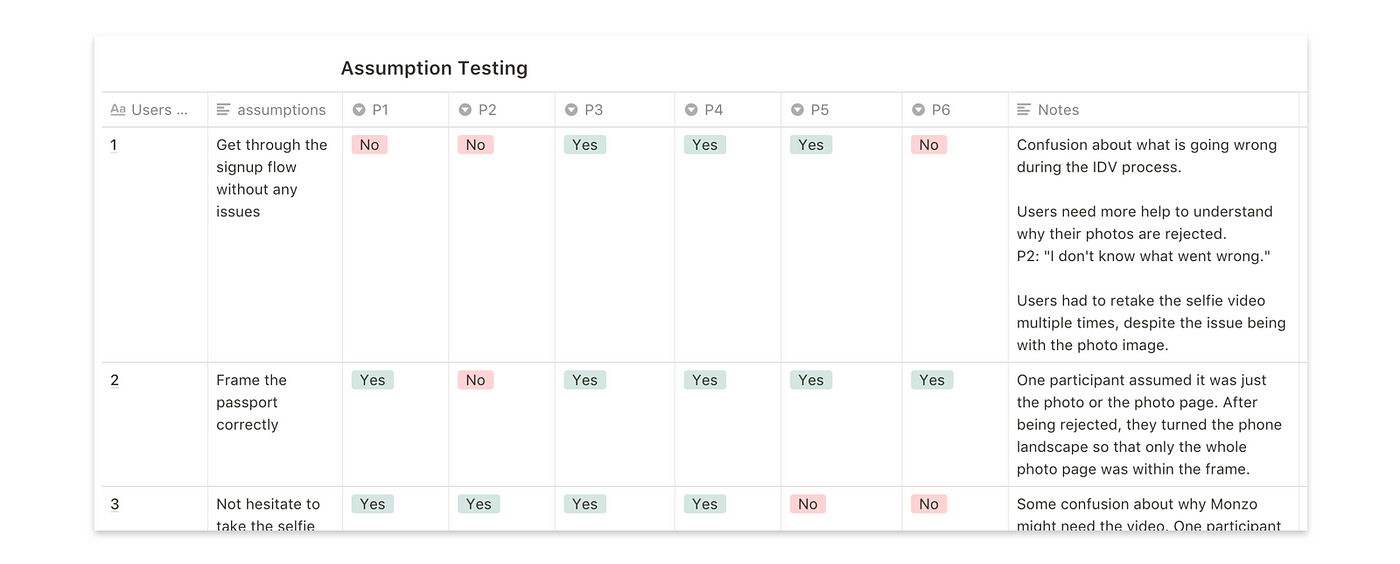Open the assumptions column header menu
1400x564 pixels.
coord(275,110)
